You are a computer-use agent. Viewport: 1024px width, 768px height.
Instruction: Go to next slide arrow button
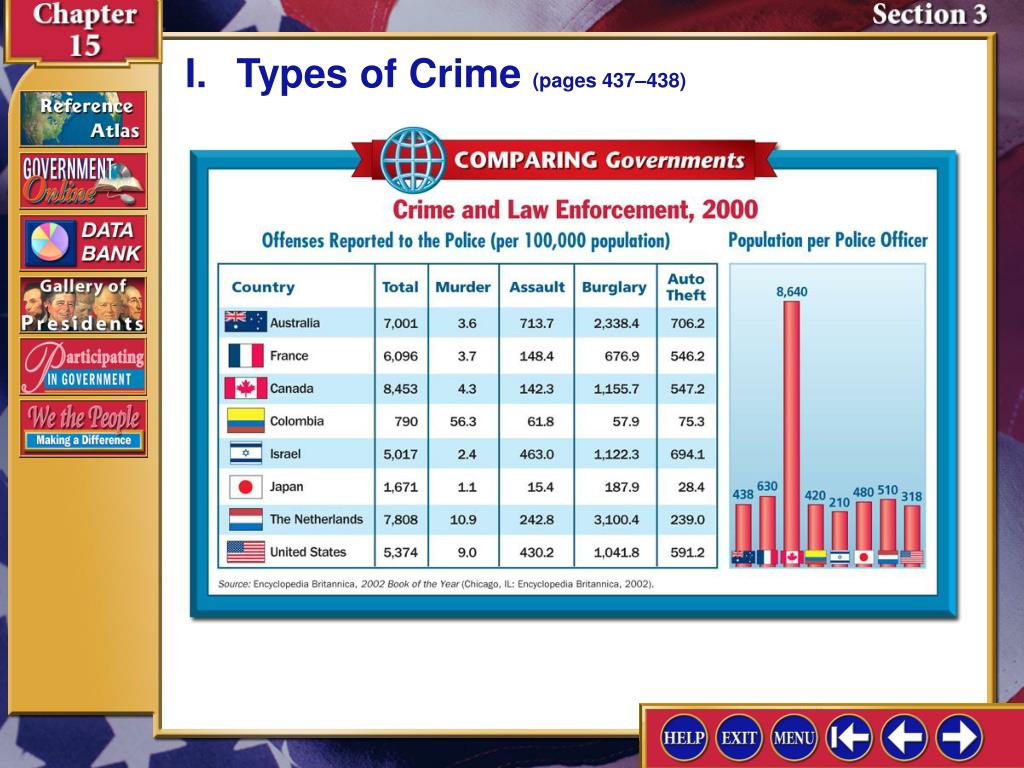tap(959, 738)
